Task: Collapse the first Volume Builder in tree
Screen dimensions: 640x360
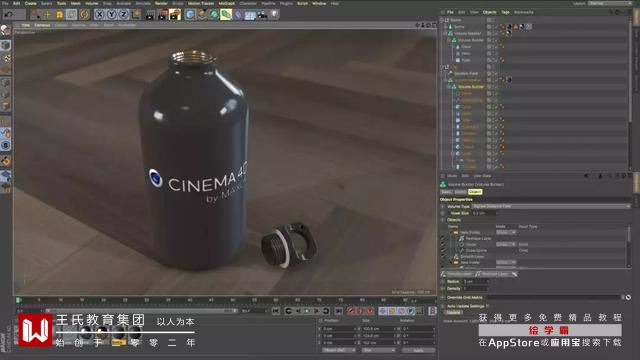Action: [449, 40]
